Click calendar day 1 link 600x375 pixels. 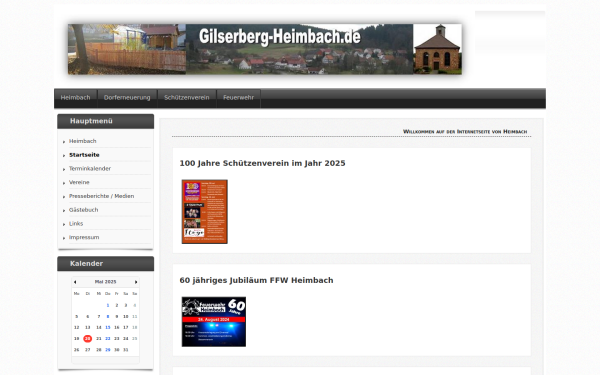coord(108,305)
